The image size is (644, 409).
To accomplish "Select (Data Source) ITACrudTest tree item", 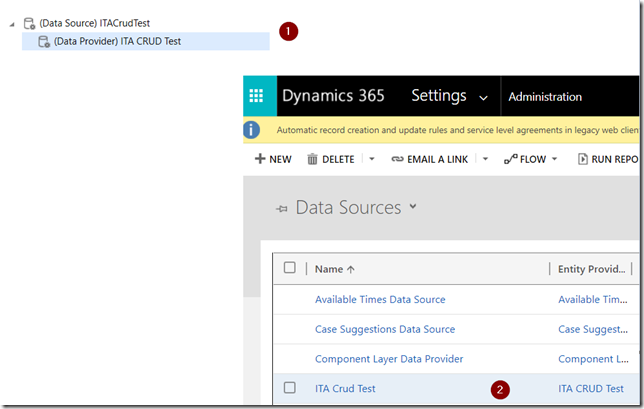I will tap(94, 23).
